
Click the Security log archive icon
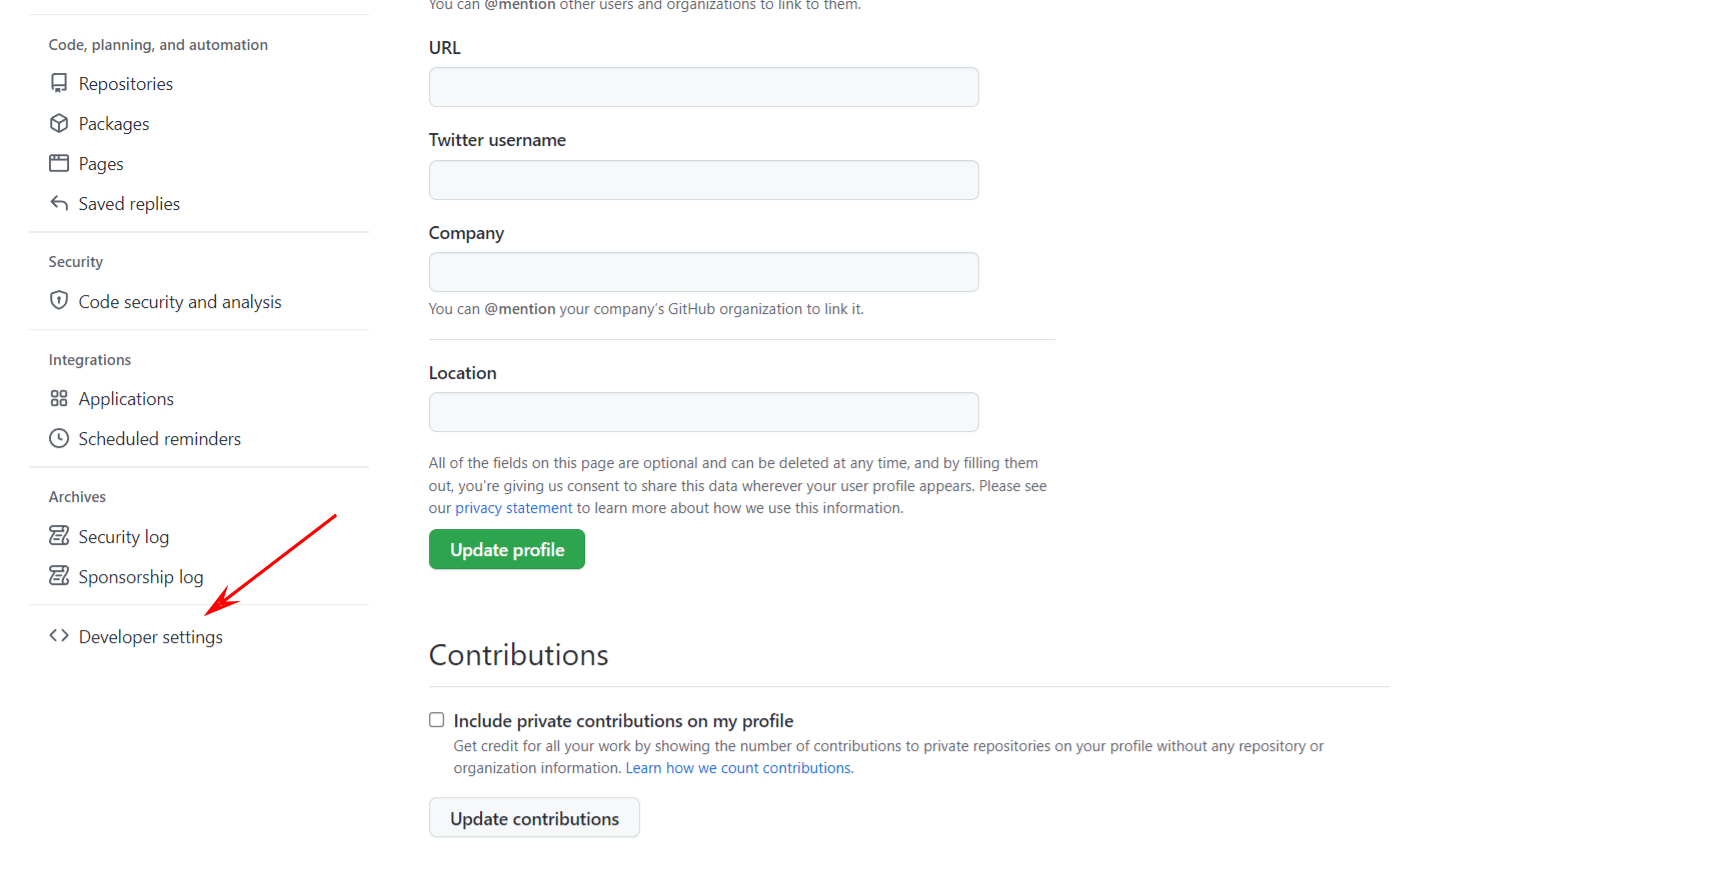click(59, 535)
